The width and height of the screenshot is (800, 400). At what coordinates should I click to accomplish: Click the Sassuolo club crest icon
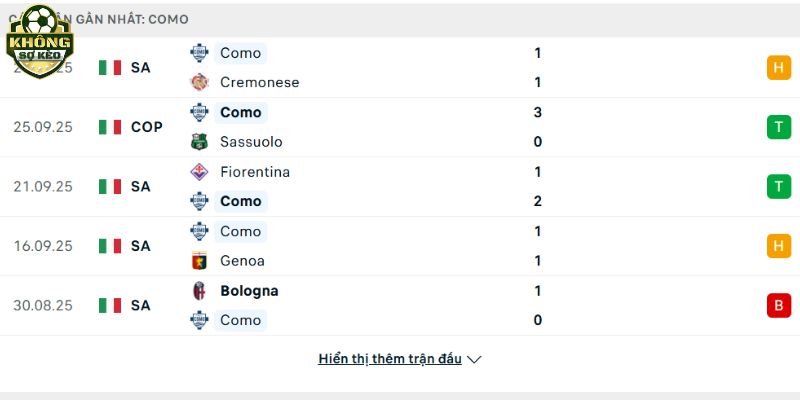tap(200, 142)
